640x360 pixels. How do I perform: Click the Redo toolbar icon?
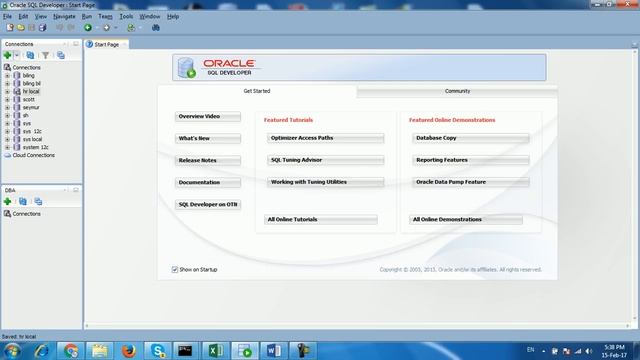(x=71, y=27)
